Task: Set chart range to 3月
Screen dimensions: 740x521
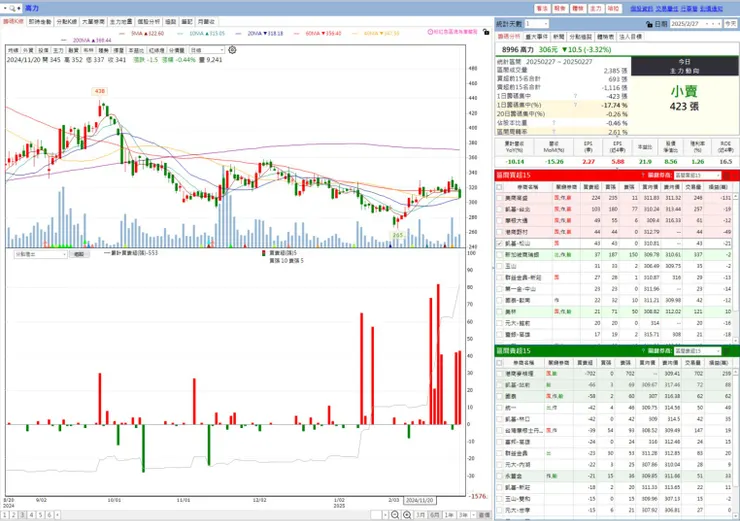Action: coord(420,515)
